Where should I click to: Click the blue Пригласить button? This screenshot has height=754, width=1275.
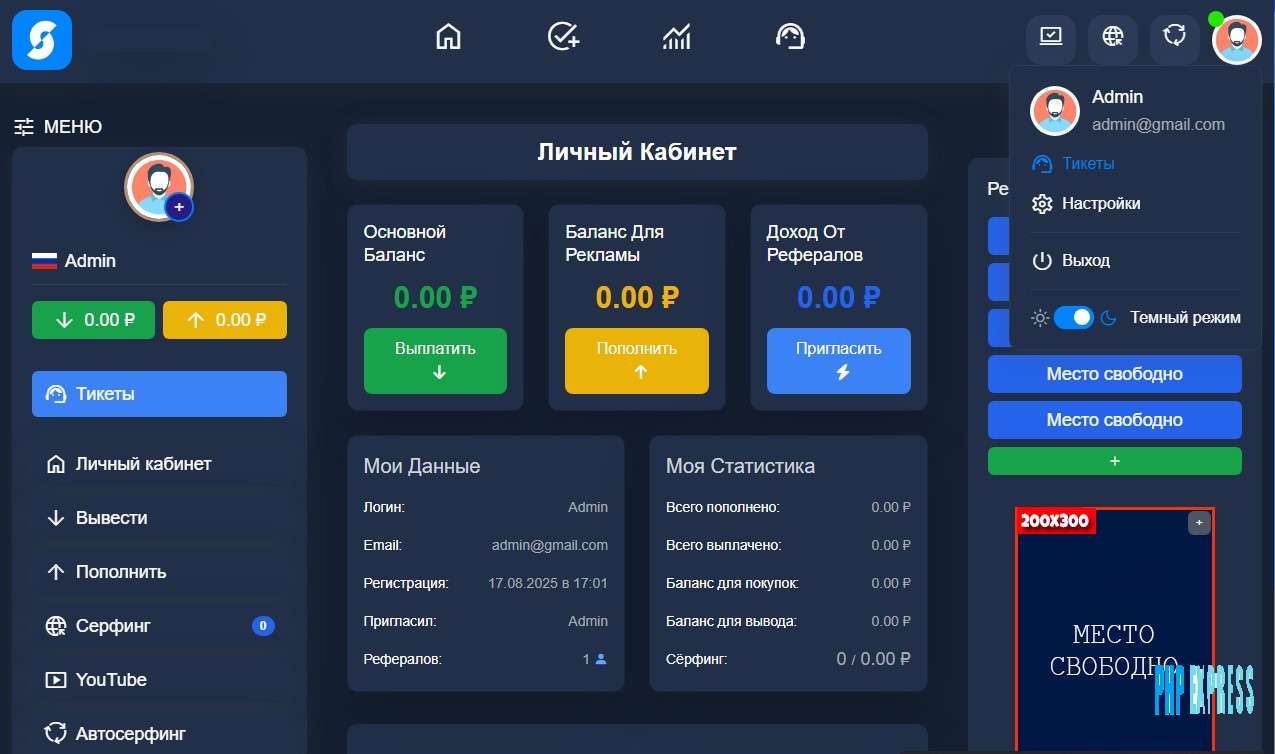[x=839, y=361]
